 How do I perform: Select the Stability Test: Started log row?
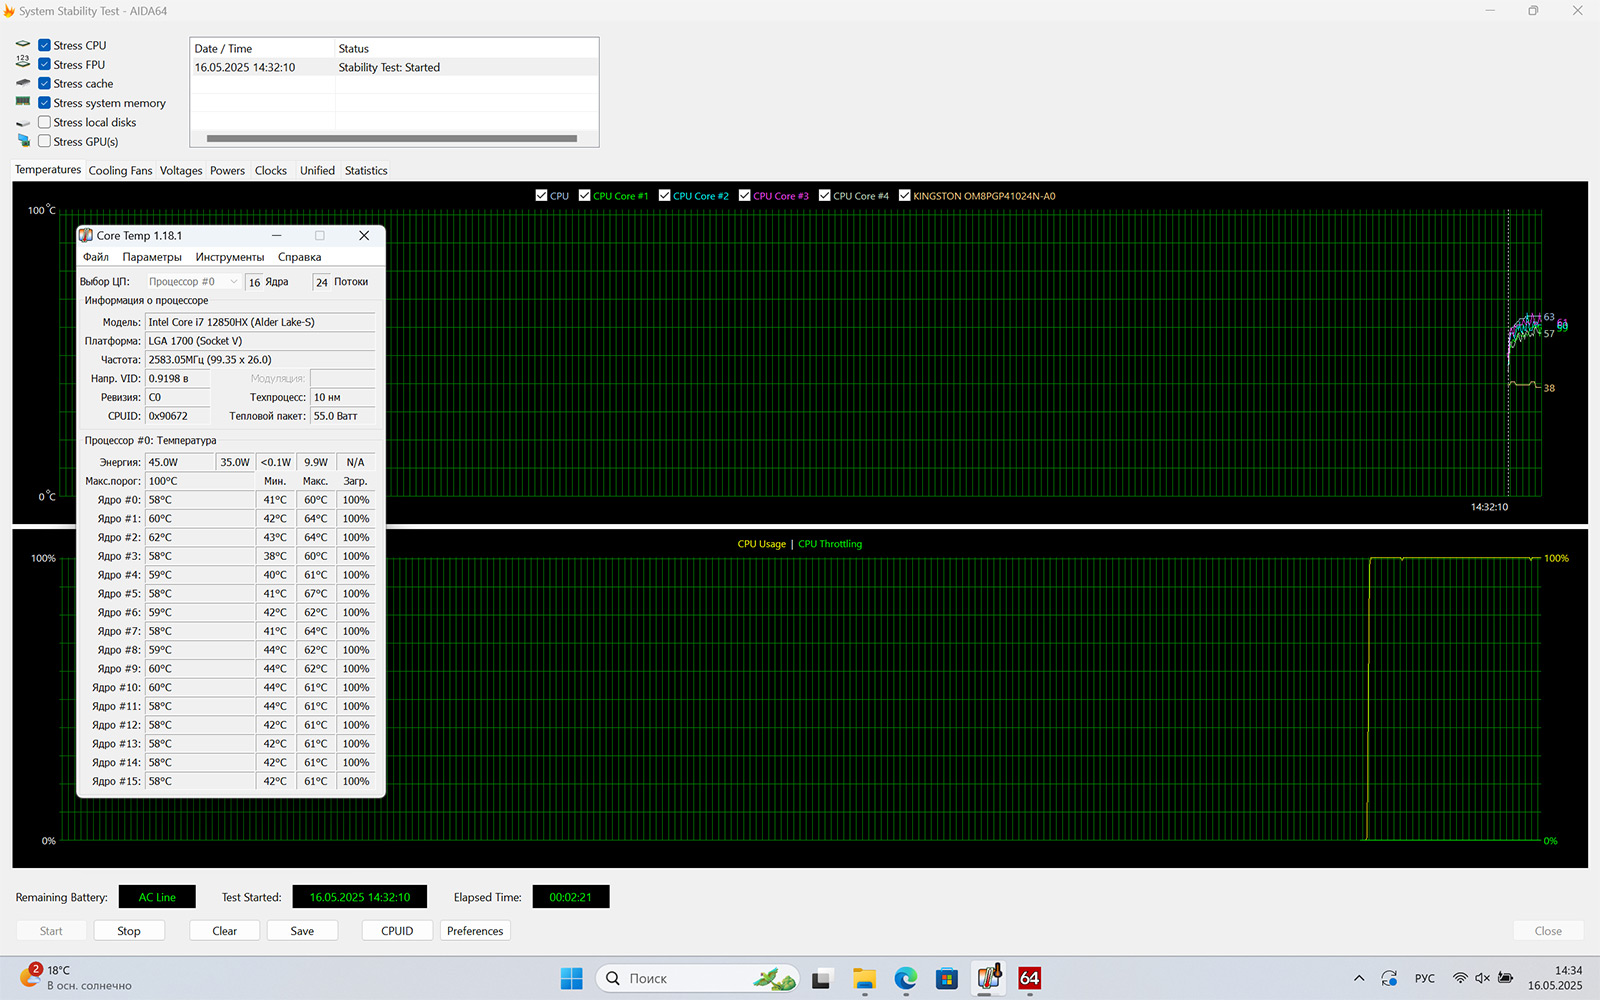coord(394,68)
